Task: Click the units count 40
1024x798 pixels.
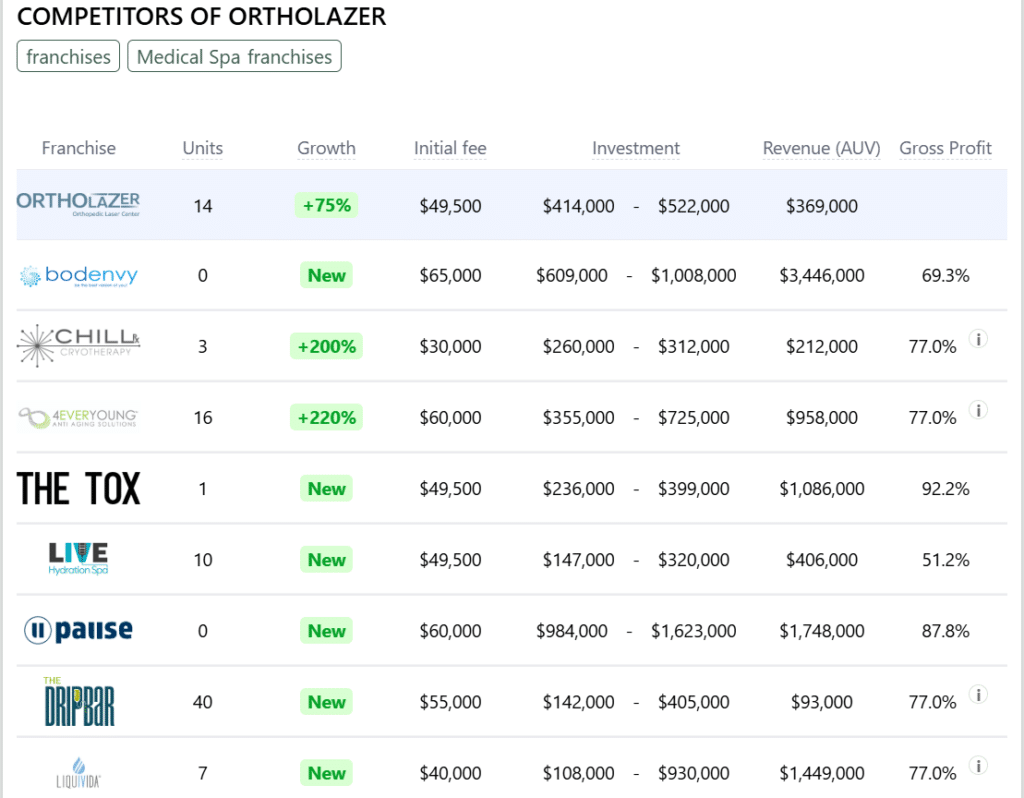Action: click(202, 703)
